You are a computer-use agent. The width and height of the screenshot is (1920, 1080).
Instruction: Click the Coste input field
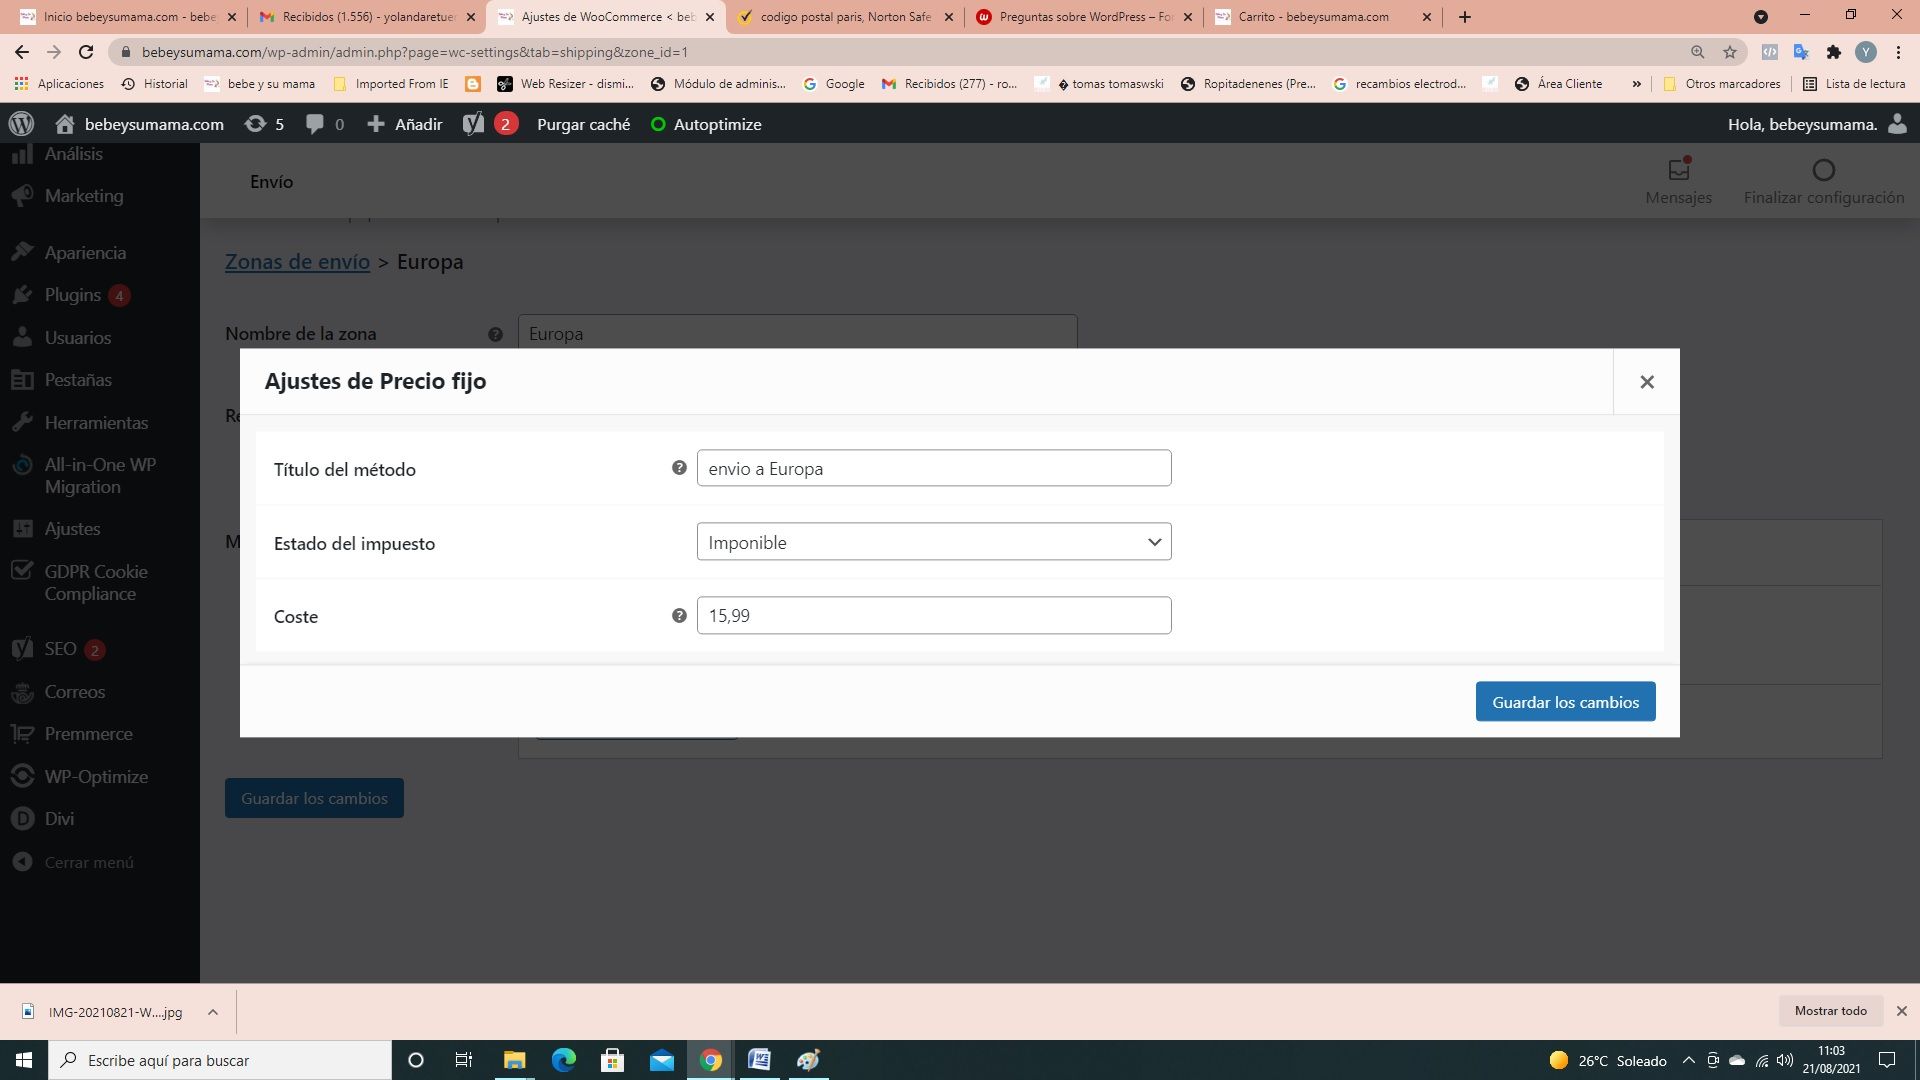(x=934, y=615)
